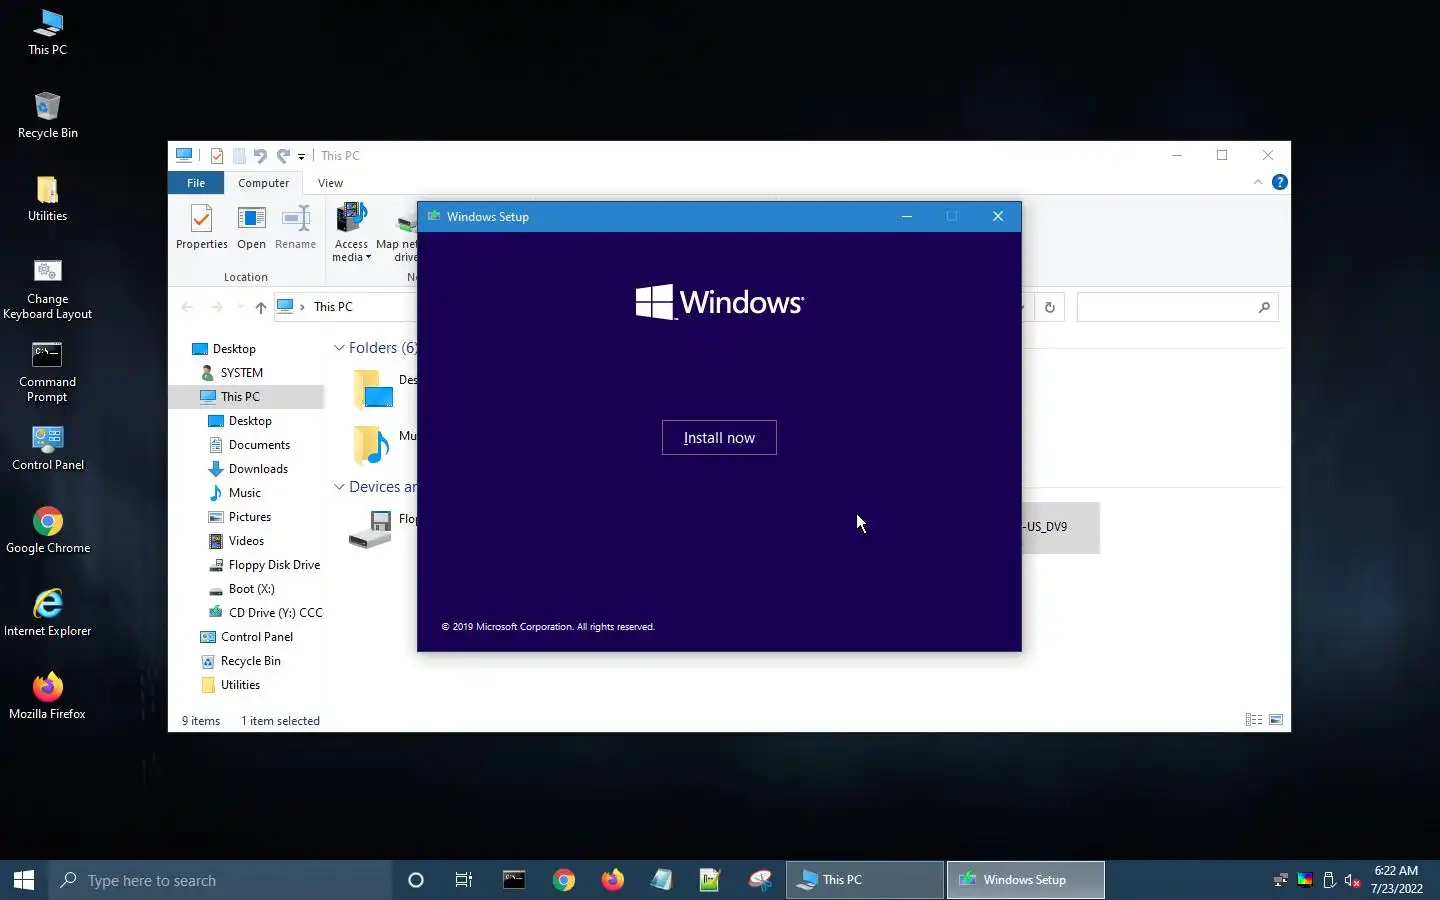Screen dimensions: 1440x900
Task: Click the taskbar search box
Action: coord(220,880)
